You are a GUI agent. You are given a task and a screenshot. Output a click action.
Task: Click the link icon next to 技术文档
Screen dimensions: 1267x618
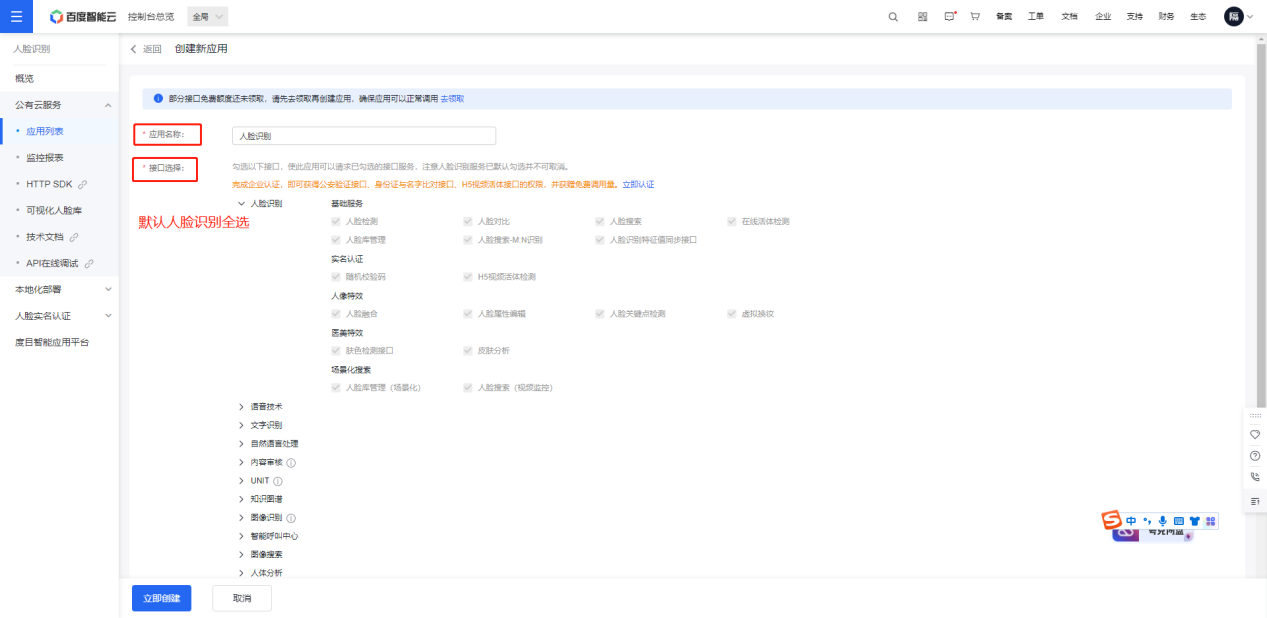click(x=74, y=237)
